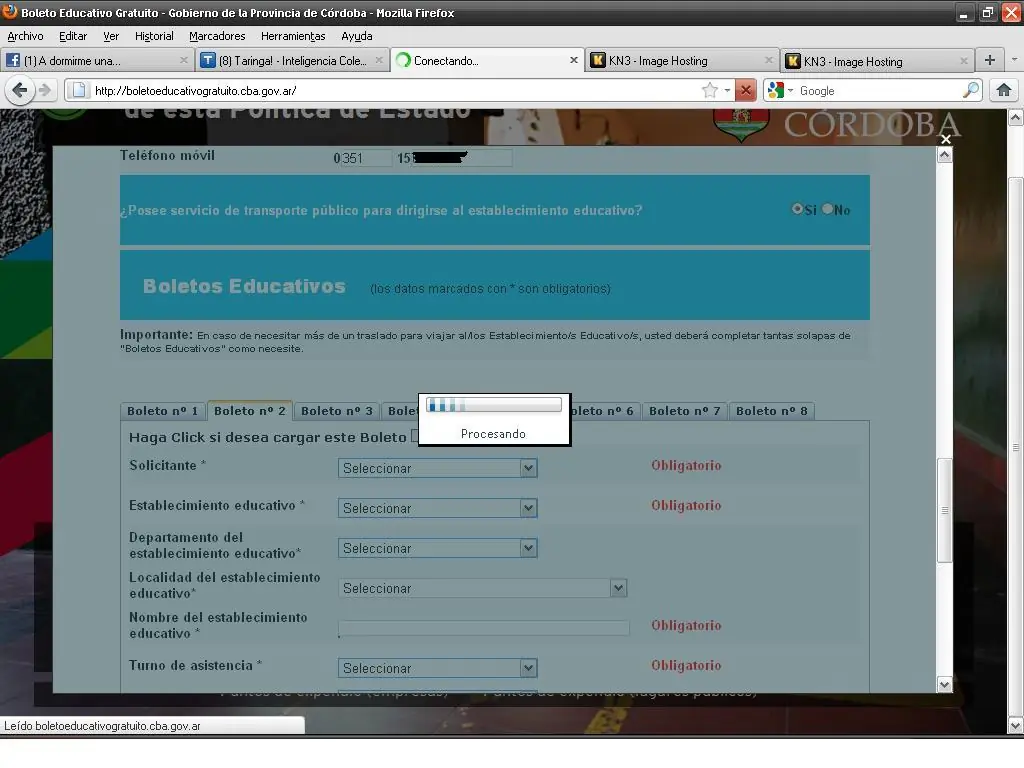1024x768 pixels.
Task: Click the Firefox back arrow button
Action: point(20,90)
